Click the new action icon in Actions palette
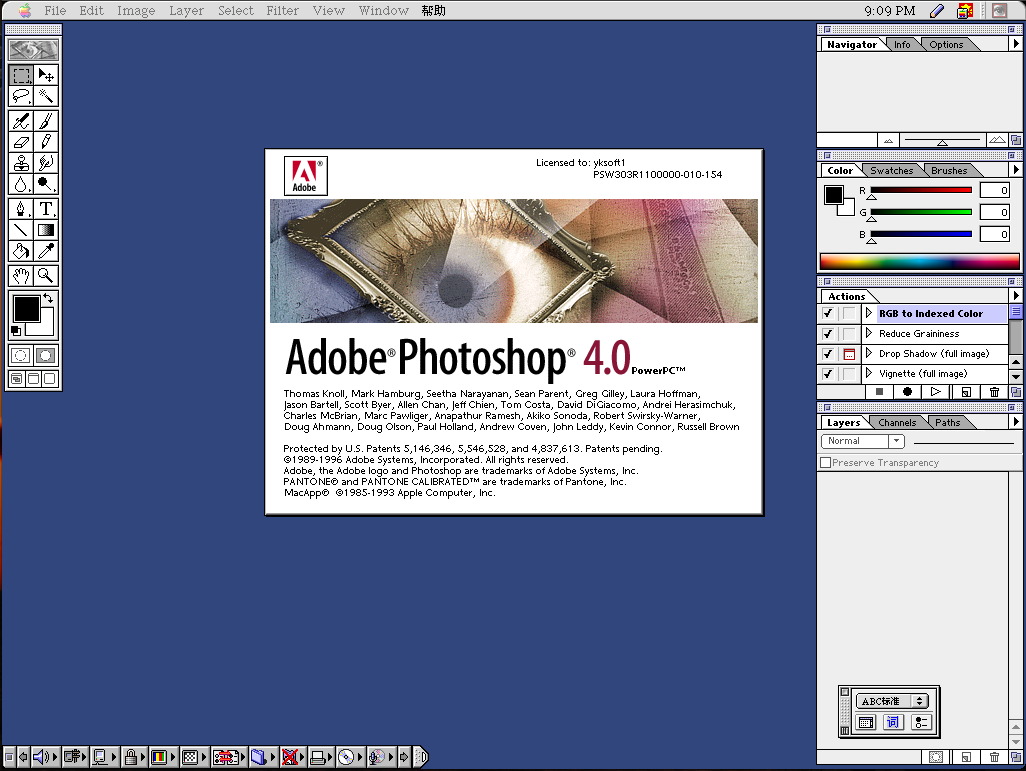The height and width of the screenshot is (771, 1026). click(966, 392)
